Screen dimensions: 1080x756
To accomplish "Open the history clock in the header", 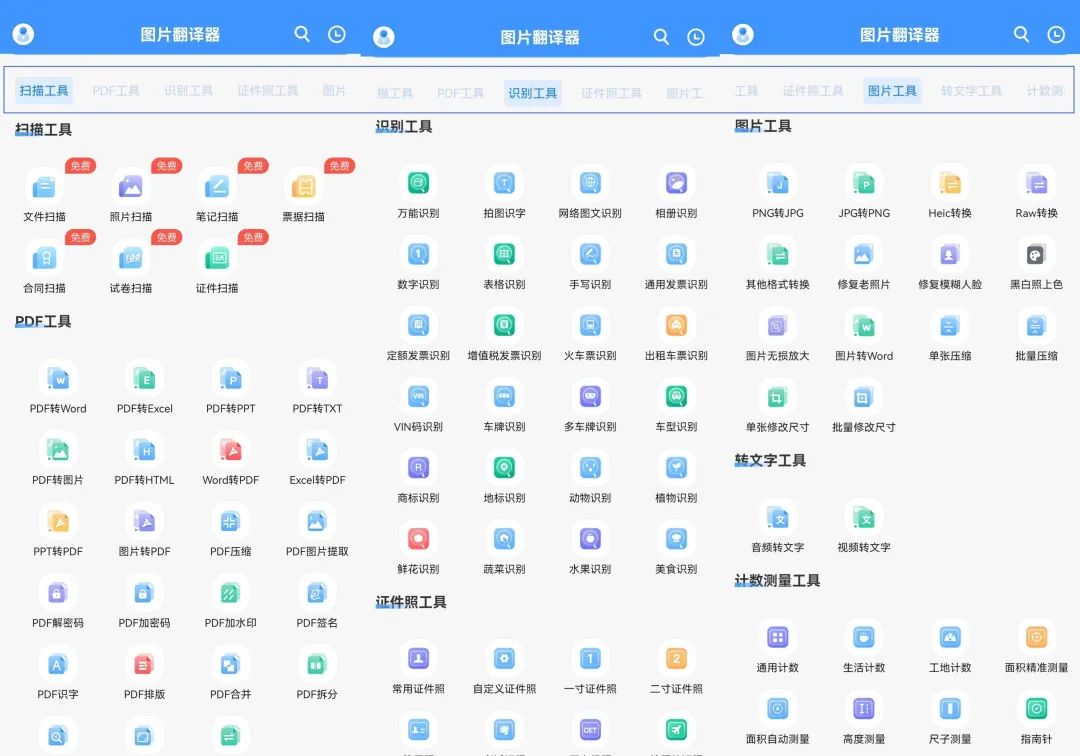I will pos(337,33).
